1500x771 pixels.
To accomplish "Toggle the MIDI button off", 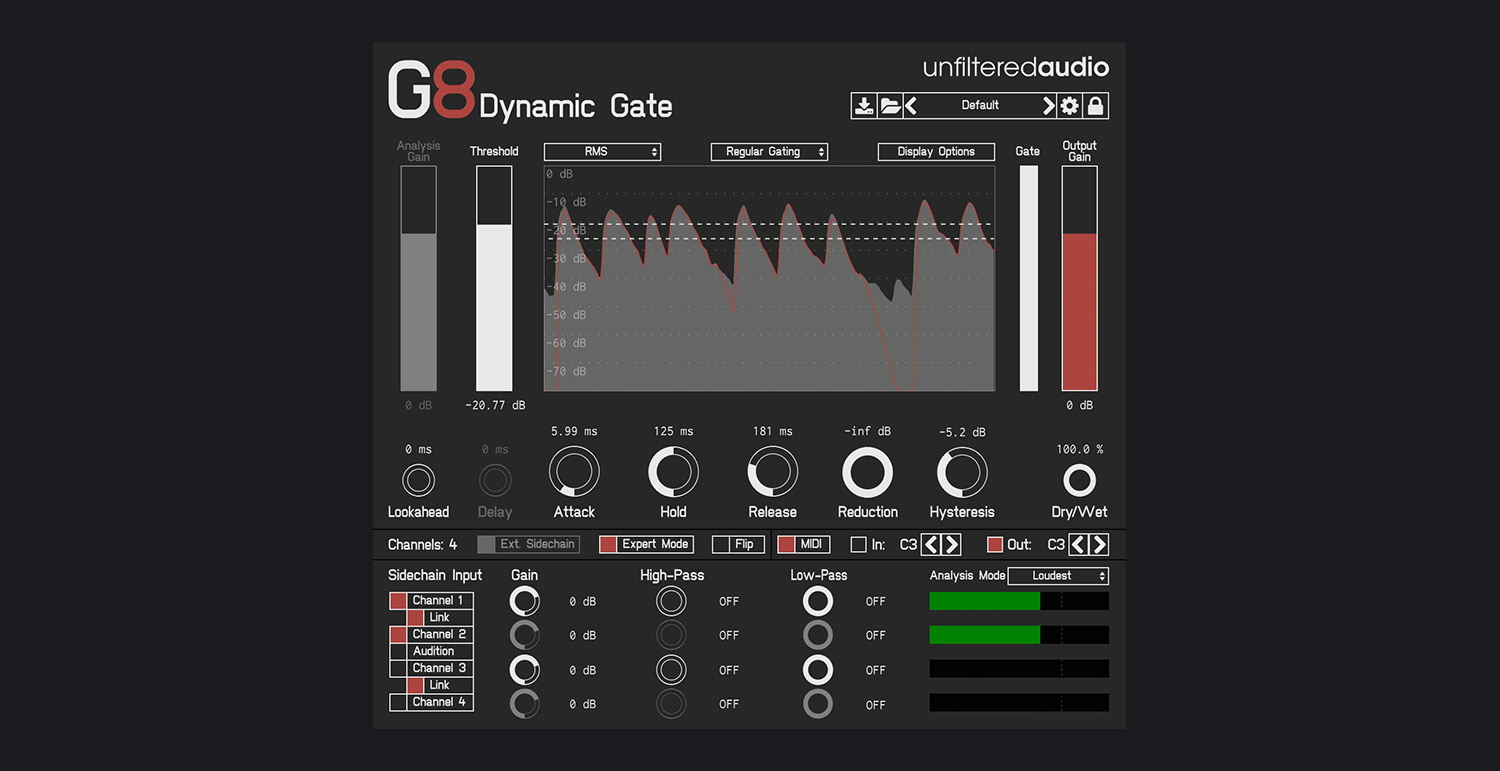I will click(804, 544).
